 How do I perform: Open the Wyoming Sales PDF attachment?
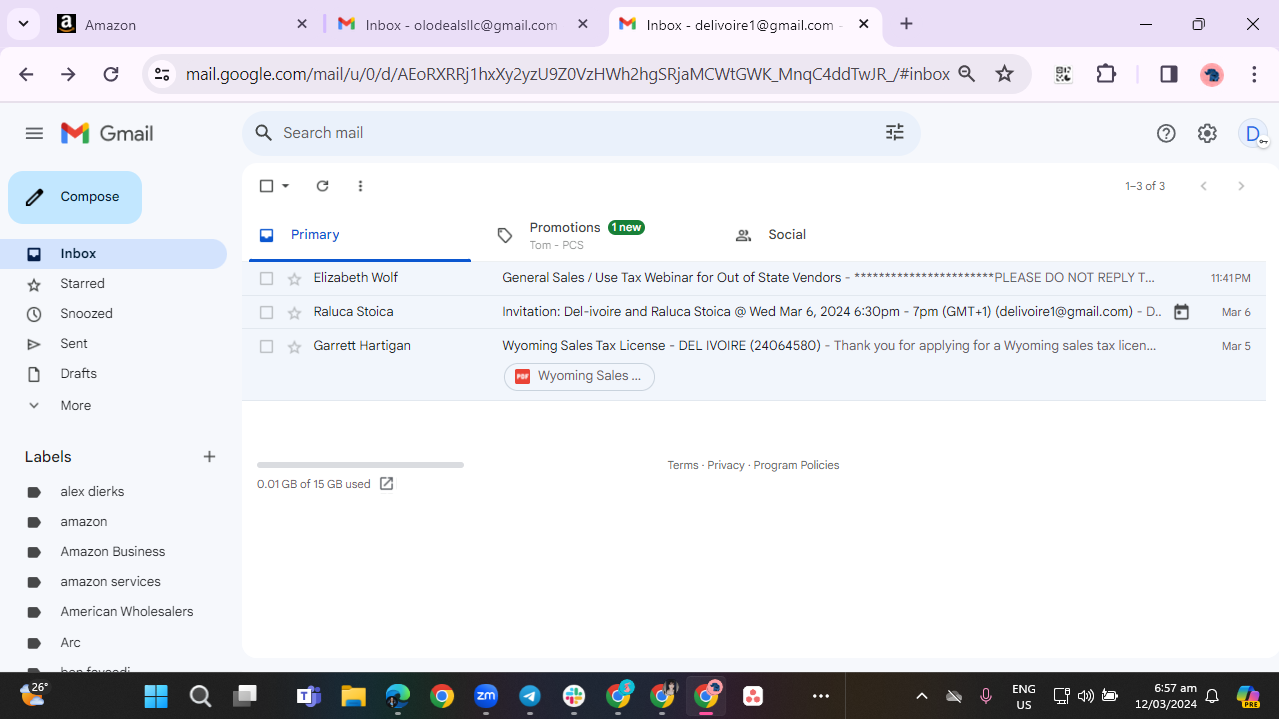tap(579, 376)
